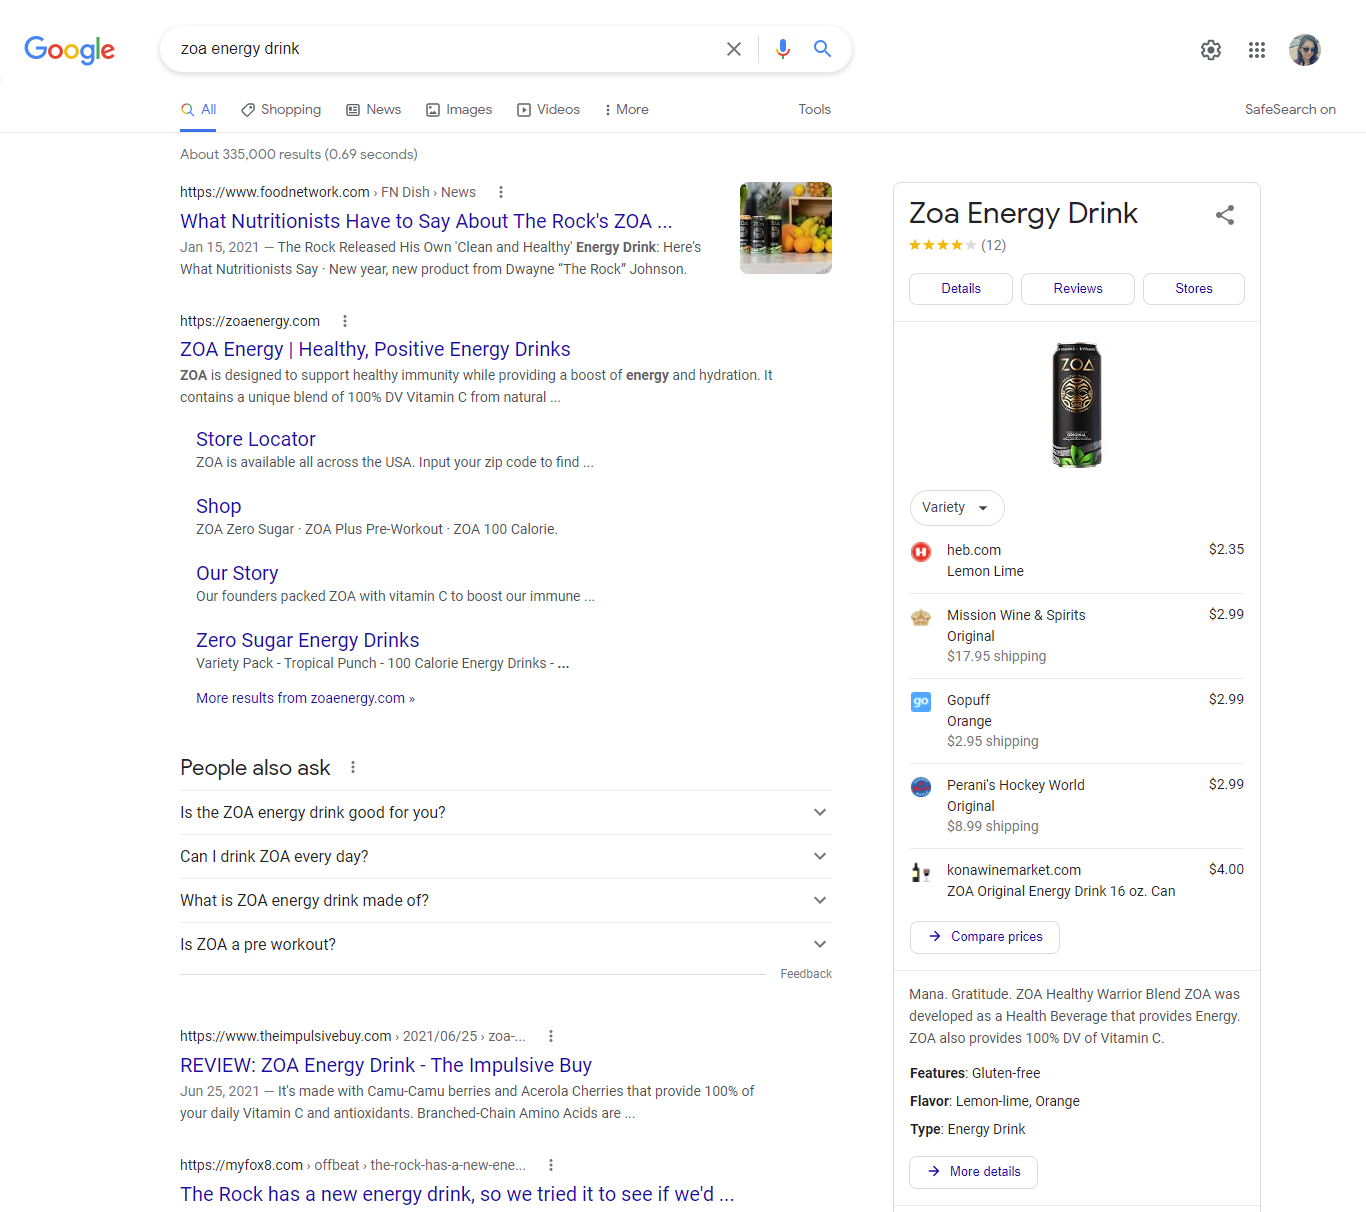Screen dimensions: 1366x1212
Task: Expand 'Is the ZOA energy drink good for you?'
Action: (x=506, y=812)
